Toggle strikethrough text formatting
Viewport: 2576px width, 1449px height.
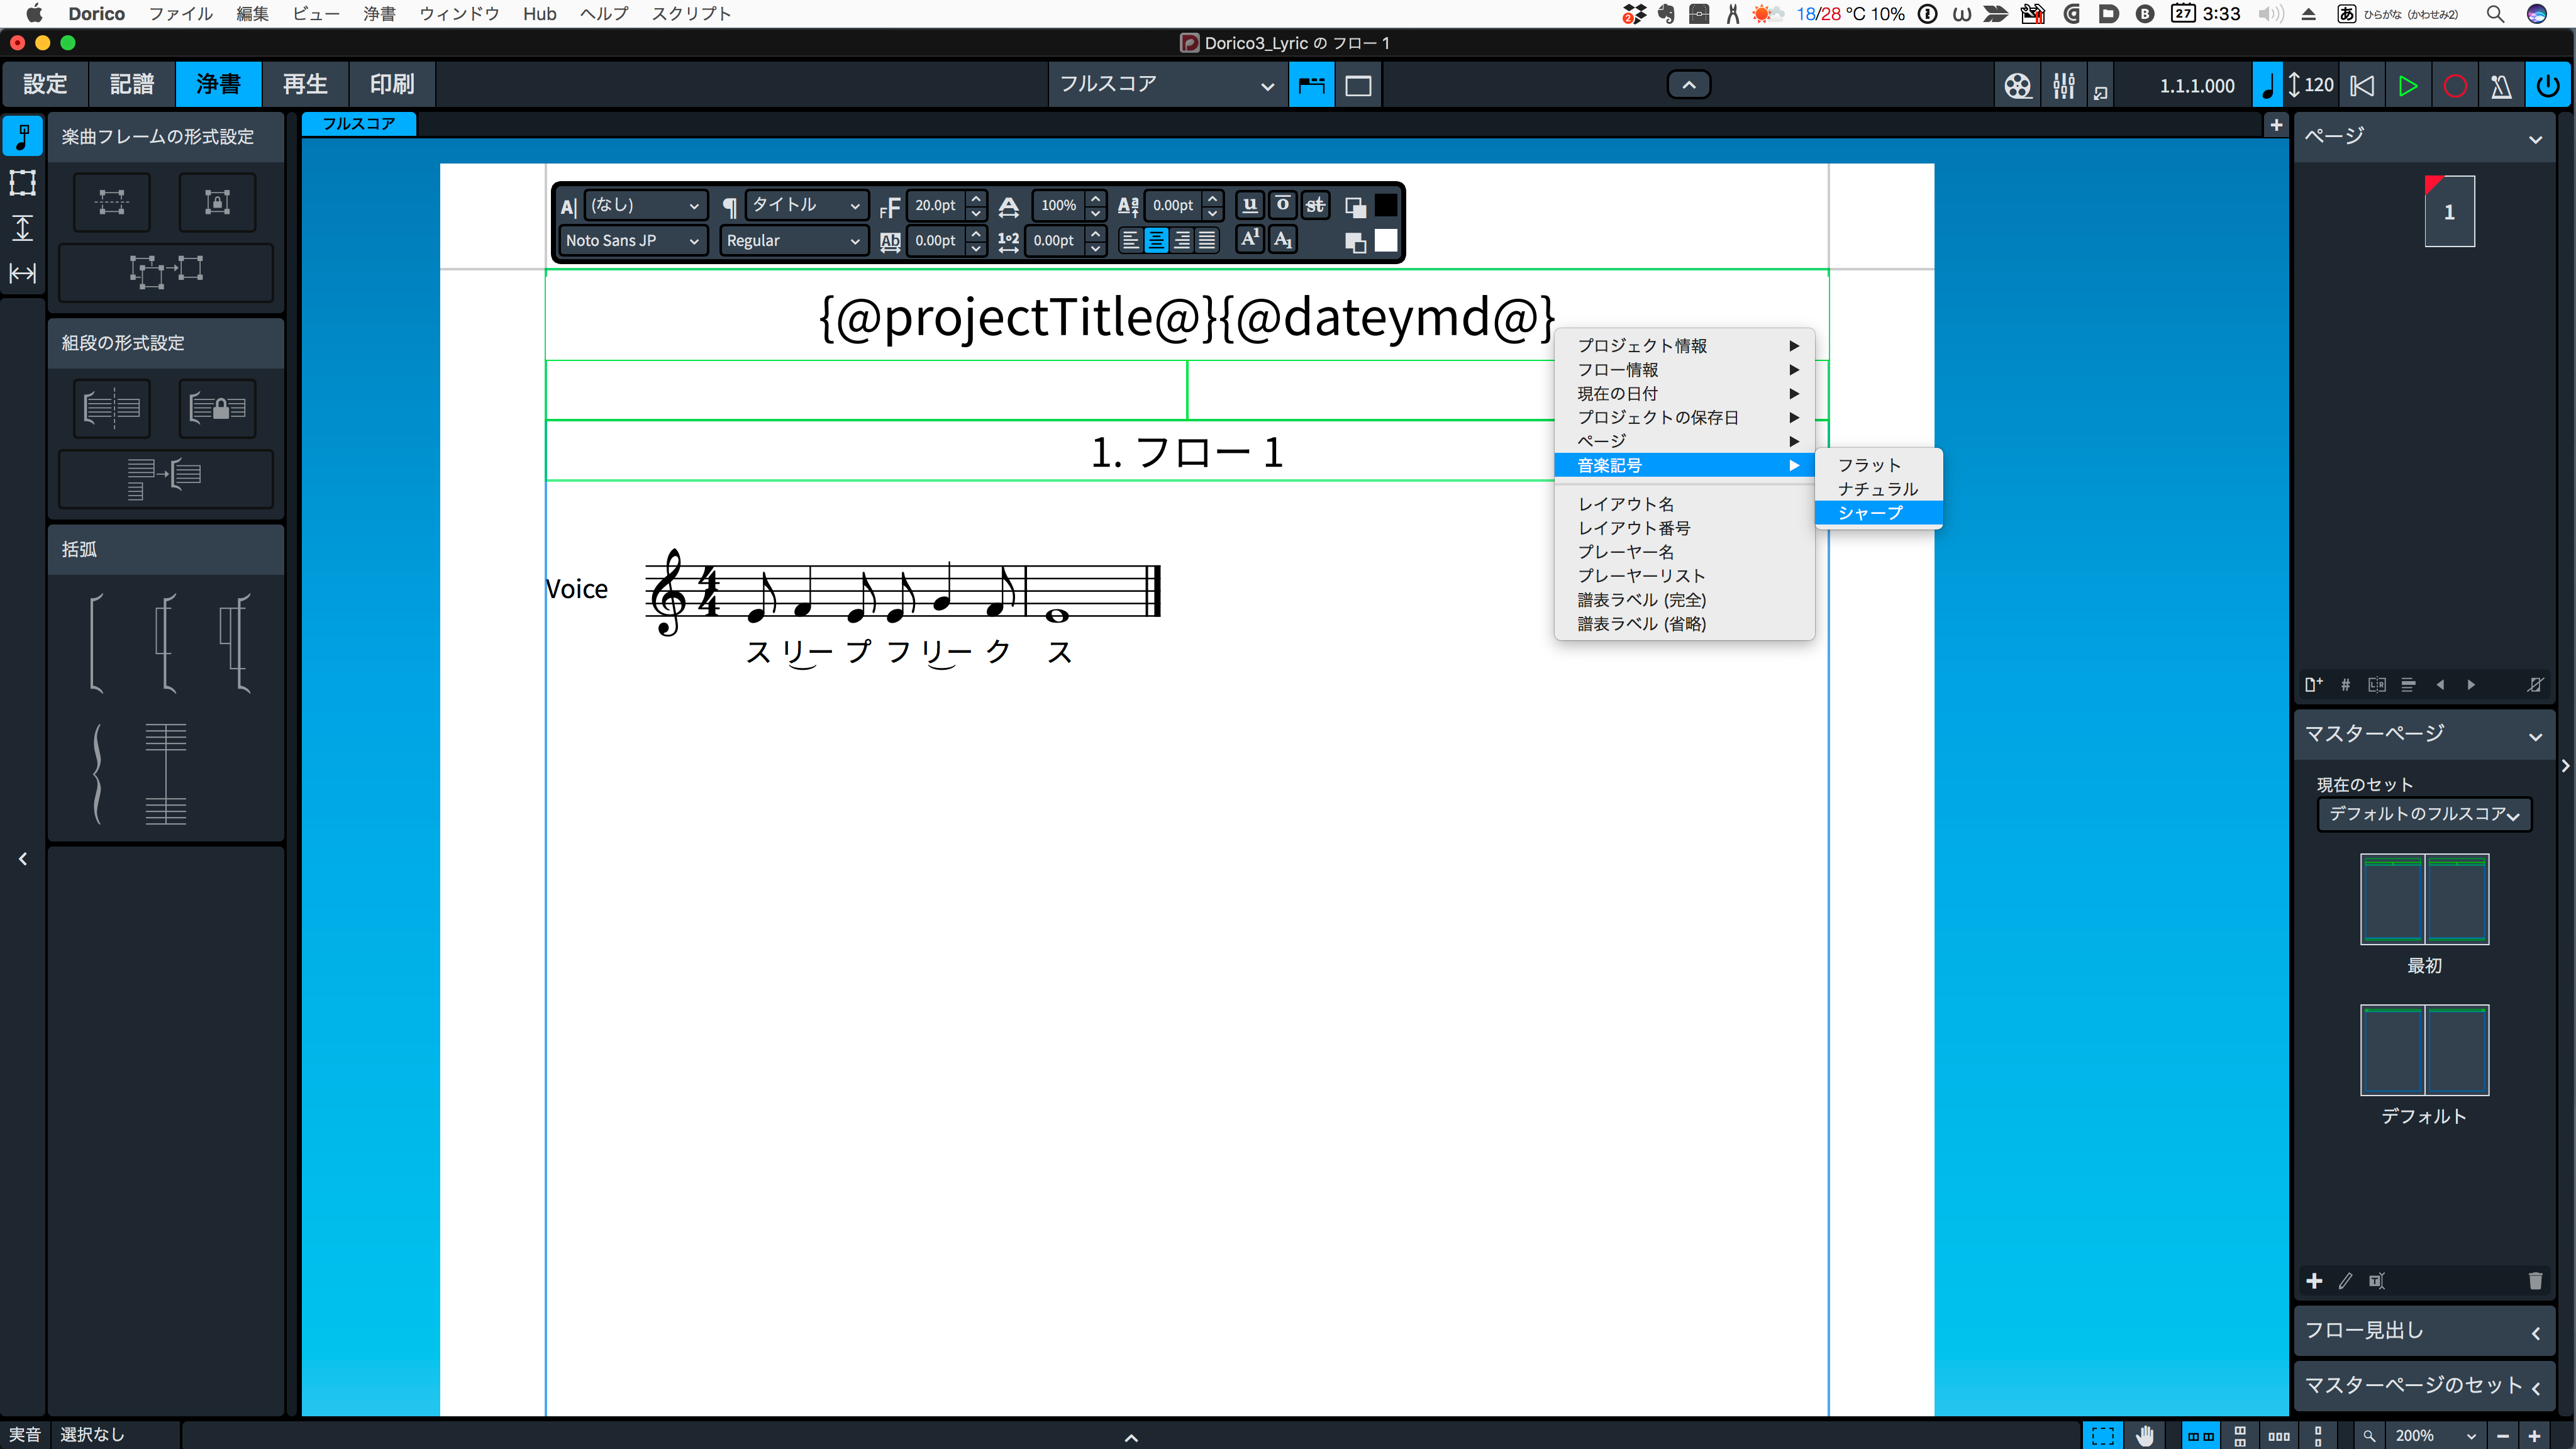point(1315,205)
